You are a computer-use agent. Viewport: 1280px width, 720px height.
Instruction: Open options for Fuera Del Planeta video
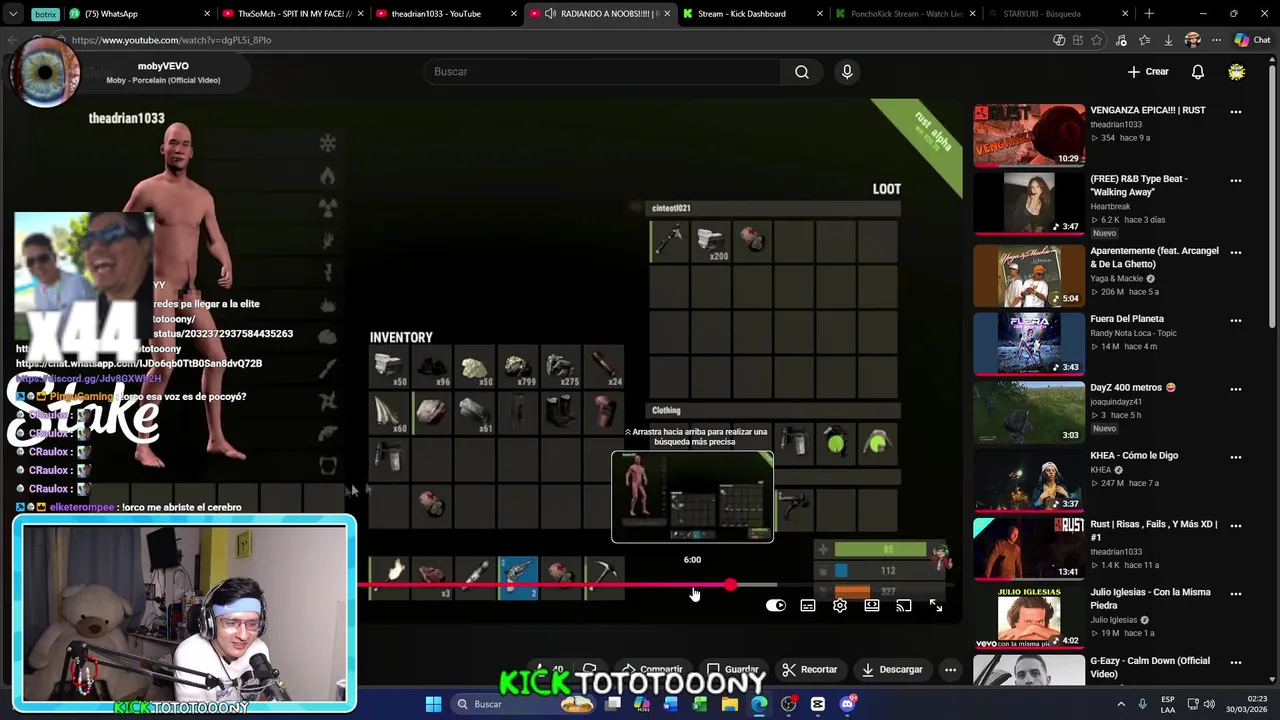click(x=1236, y=321)
